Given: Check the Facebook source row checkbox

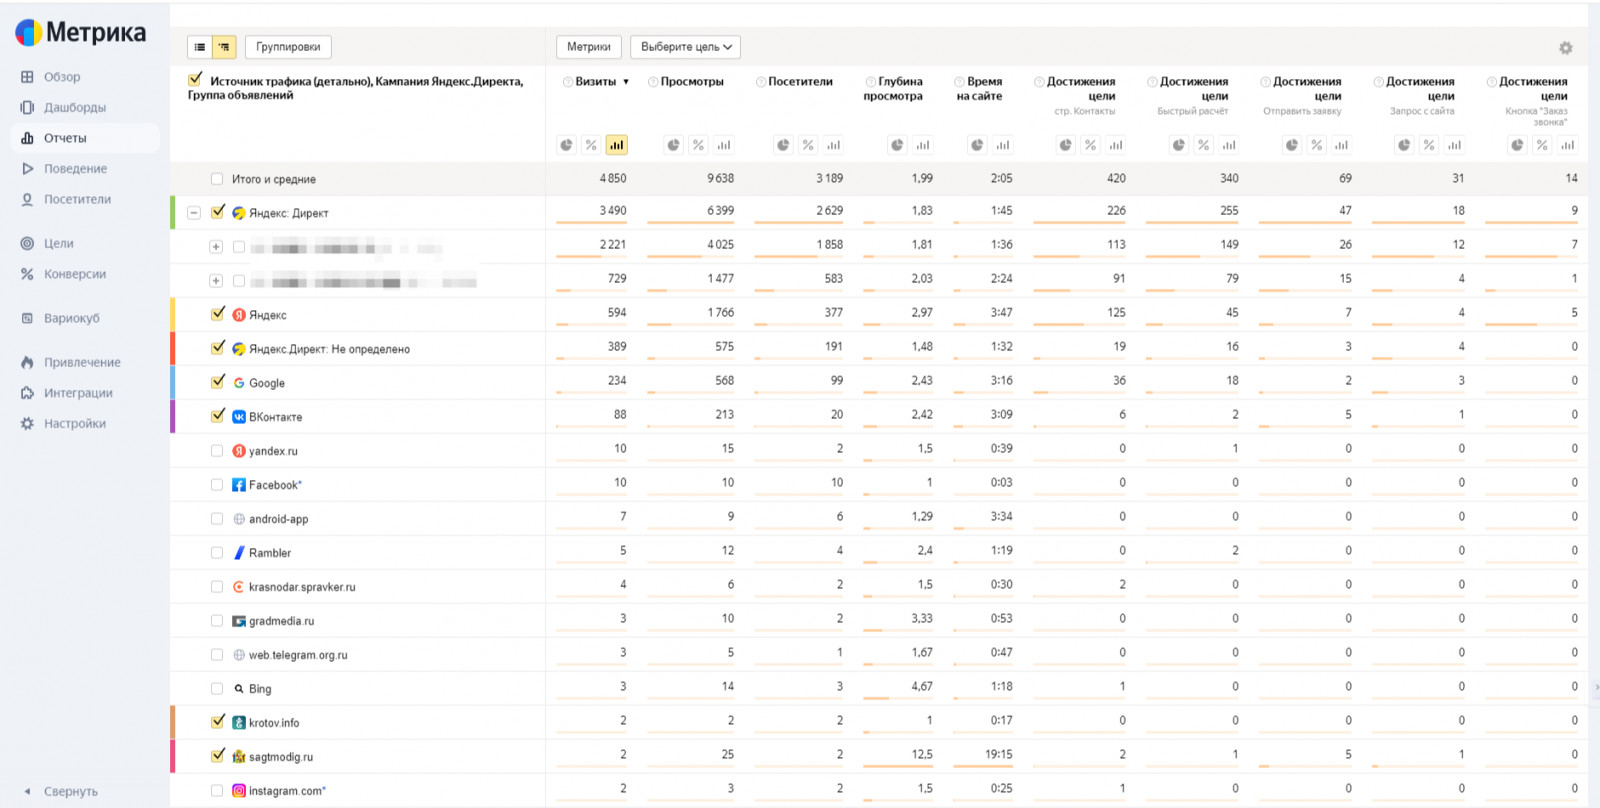Looking at the screenshot, I should coord(217,485).
